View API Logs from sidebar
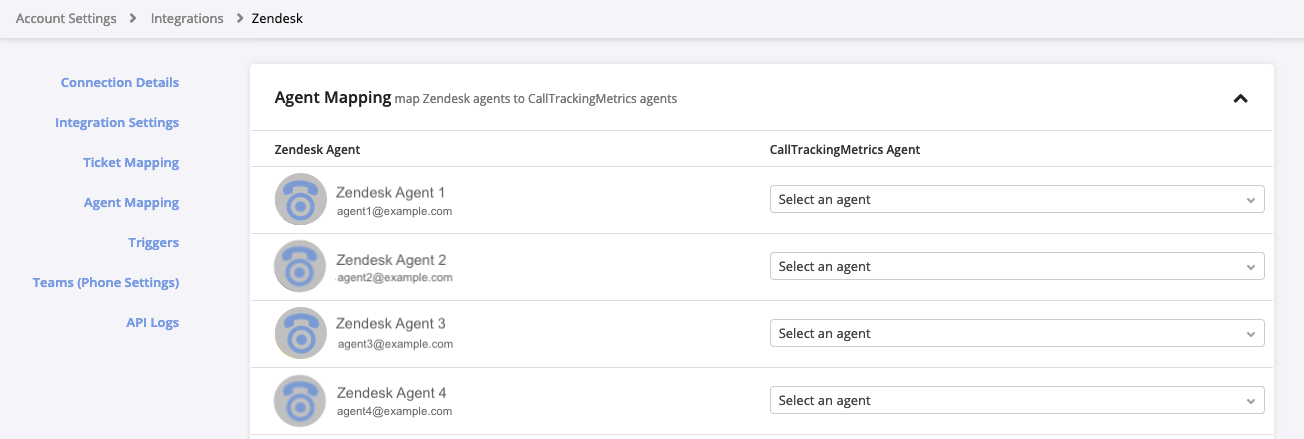 (x=152, y=322)
